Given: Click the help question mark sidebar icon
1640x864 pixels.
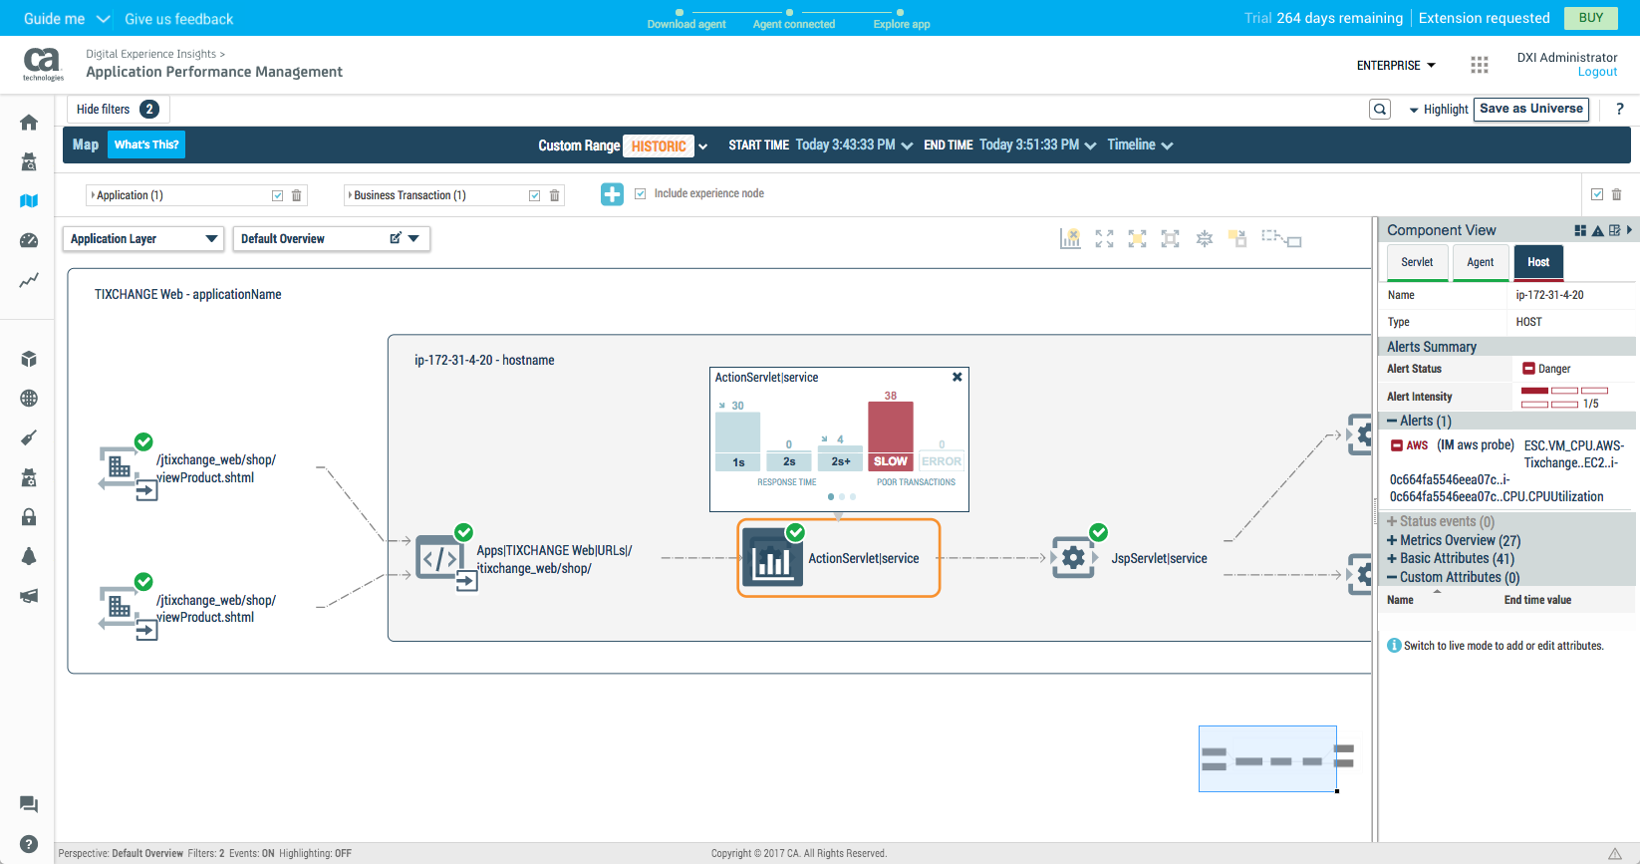Looking at the screenshot, I should tap(29, 844).
